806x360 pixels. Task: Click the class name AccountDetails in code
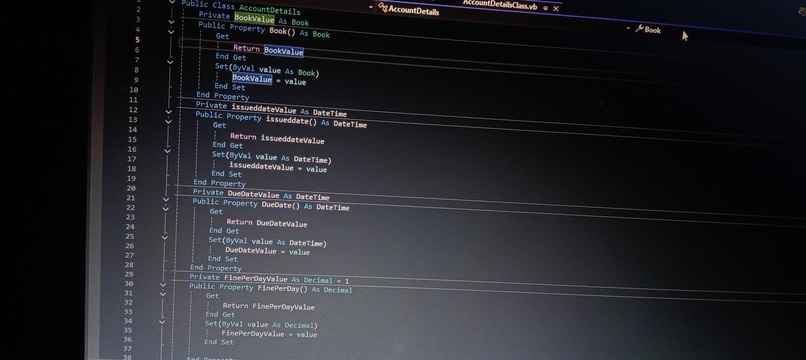tap(269, 9)
